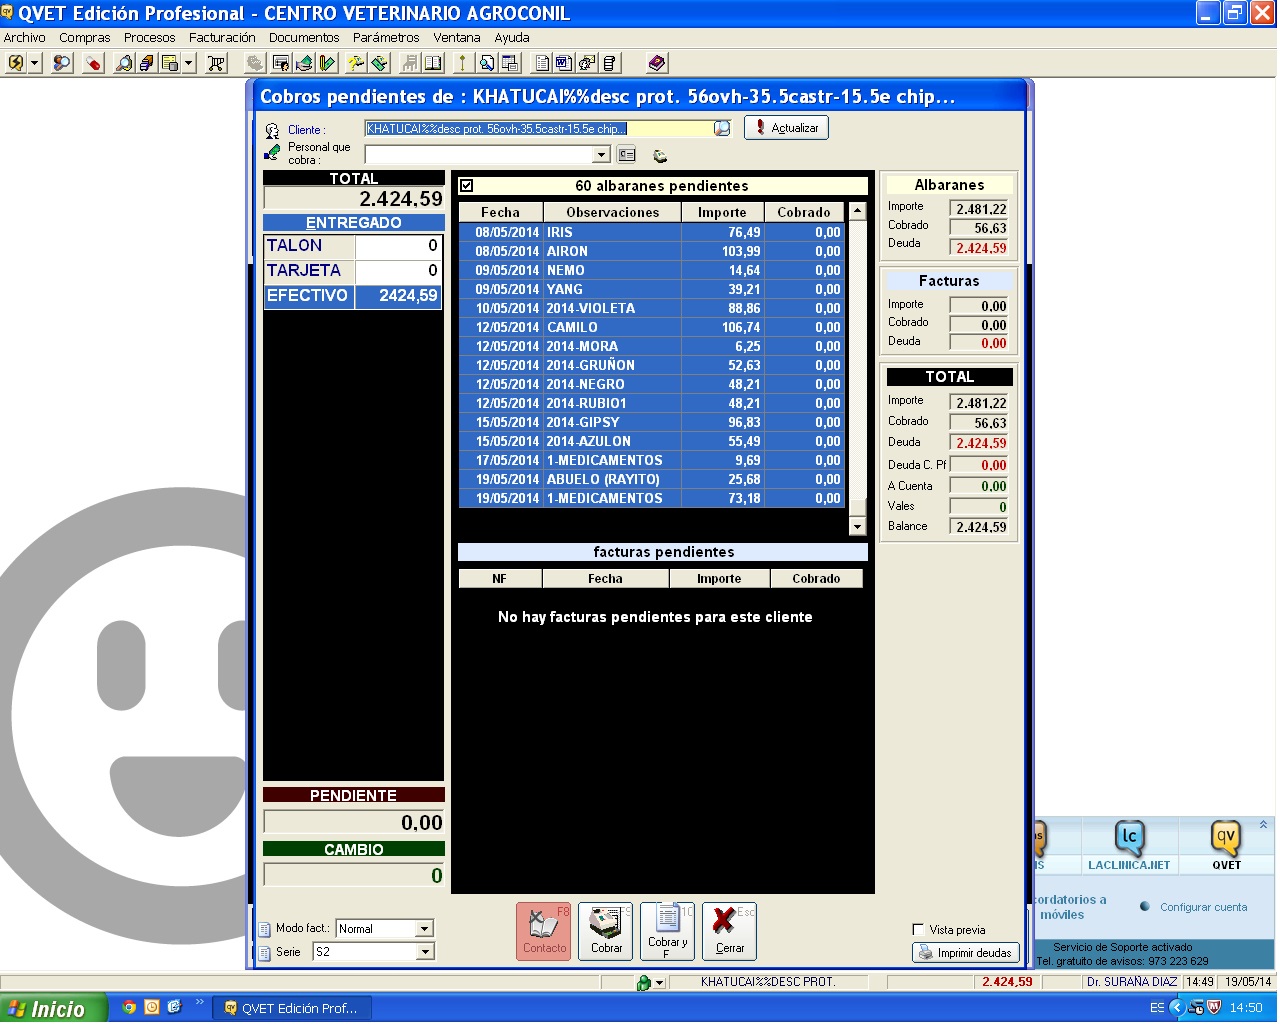The width and height of the screenshot is (1280, 1024).
Task: Enable the Vista previa checkbox
Action: (918, 929)
